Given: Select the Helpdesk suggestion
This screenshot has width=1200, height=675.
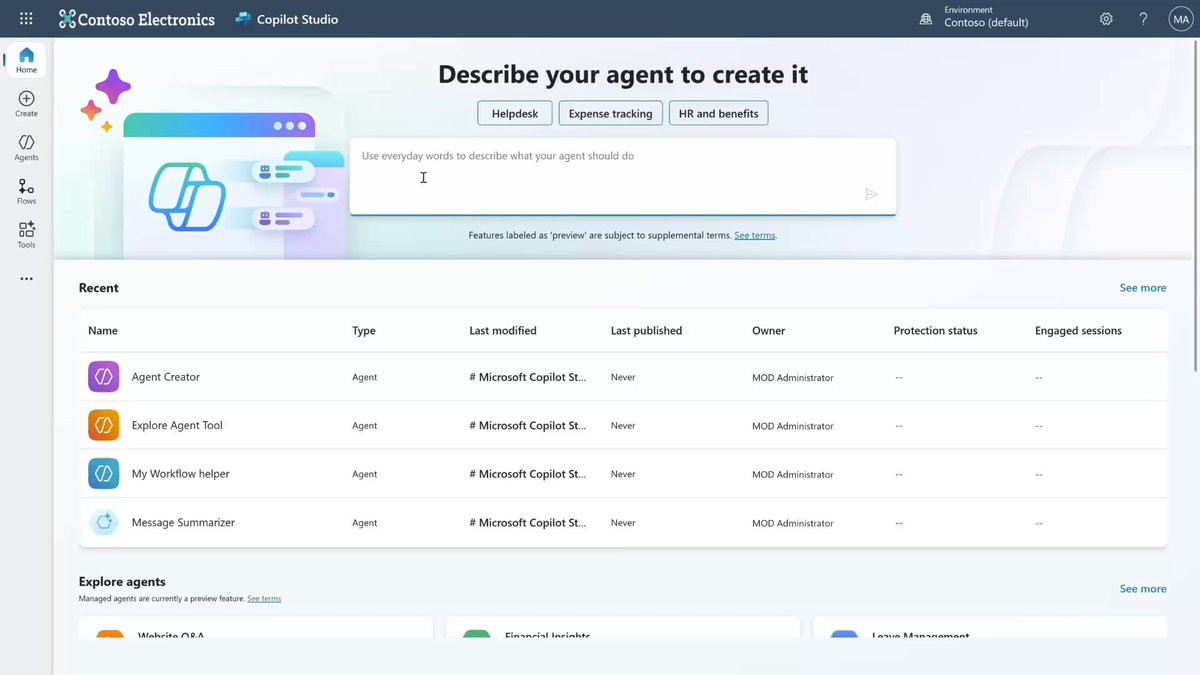Looking at the screenshot, I should (x=515, y=113).
